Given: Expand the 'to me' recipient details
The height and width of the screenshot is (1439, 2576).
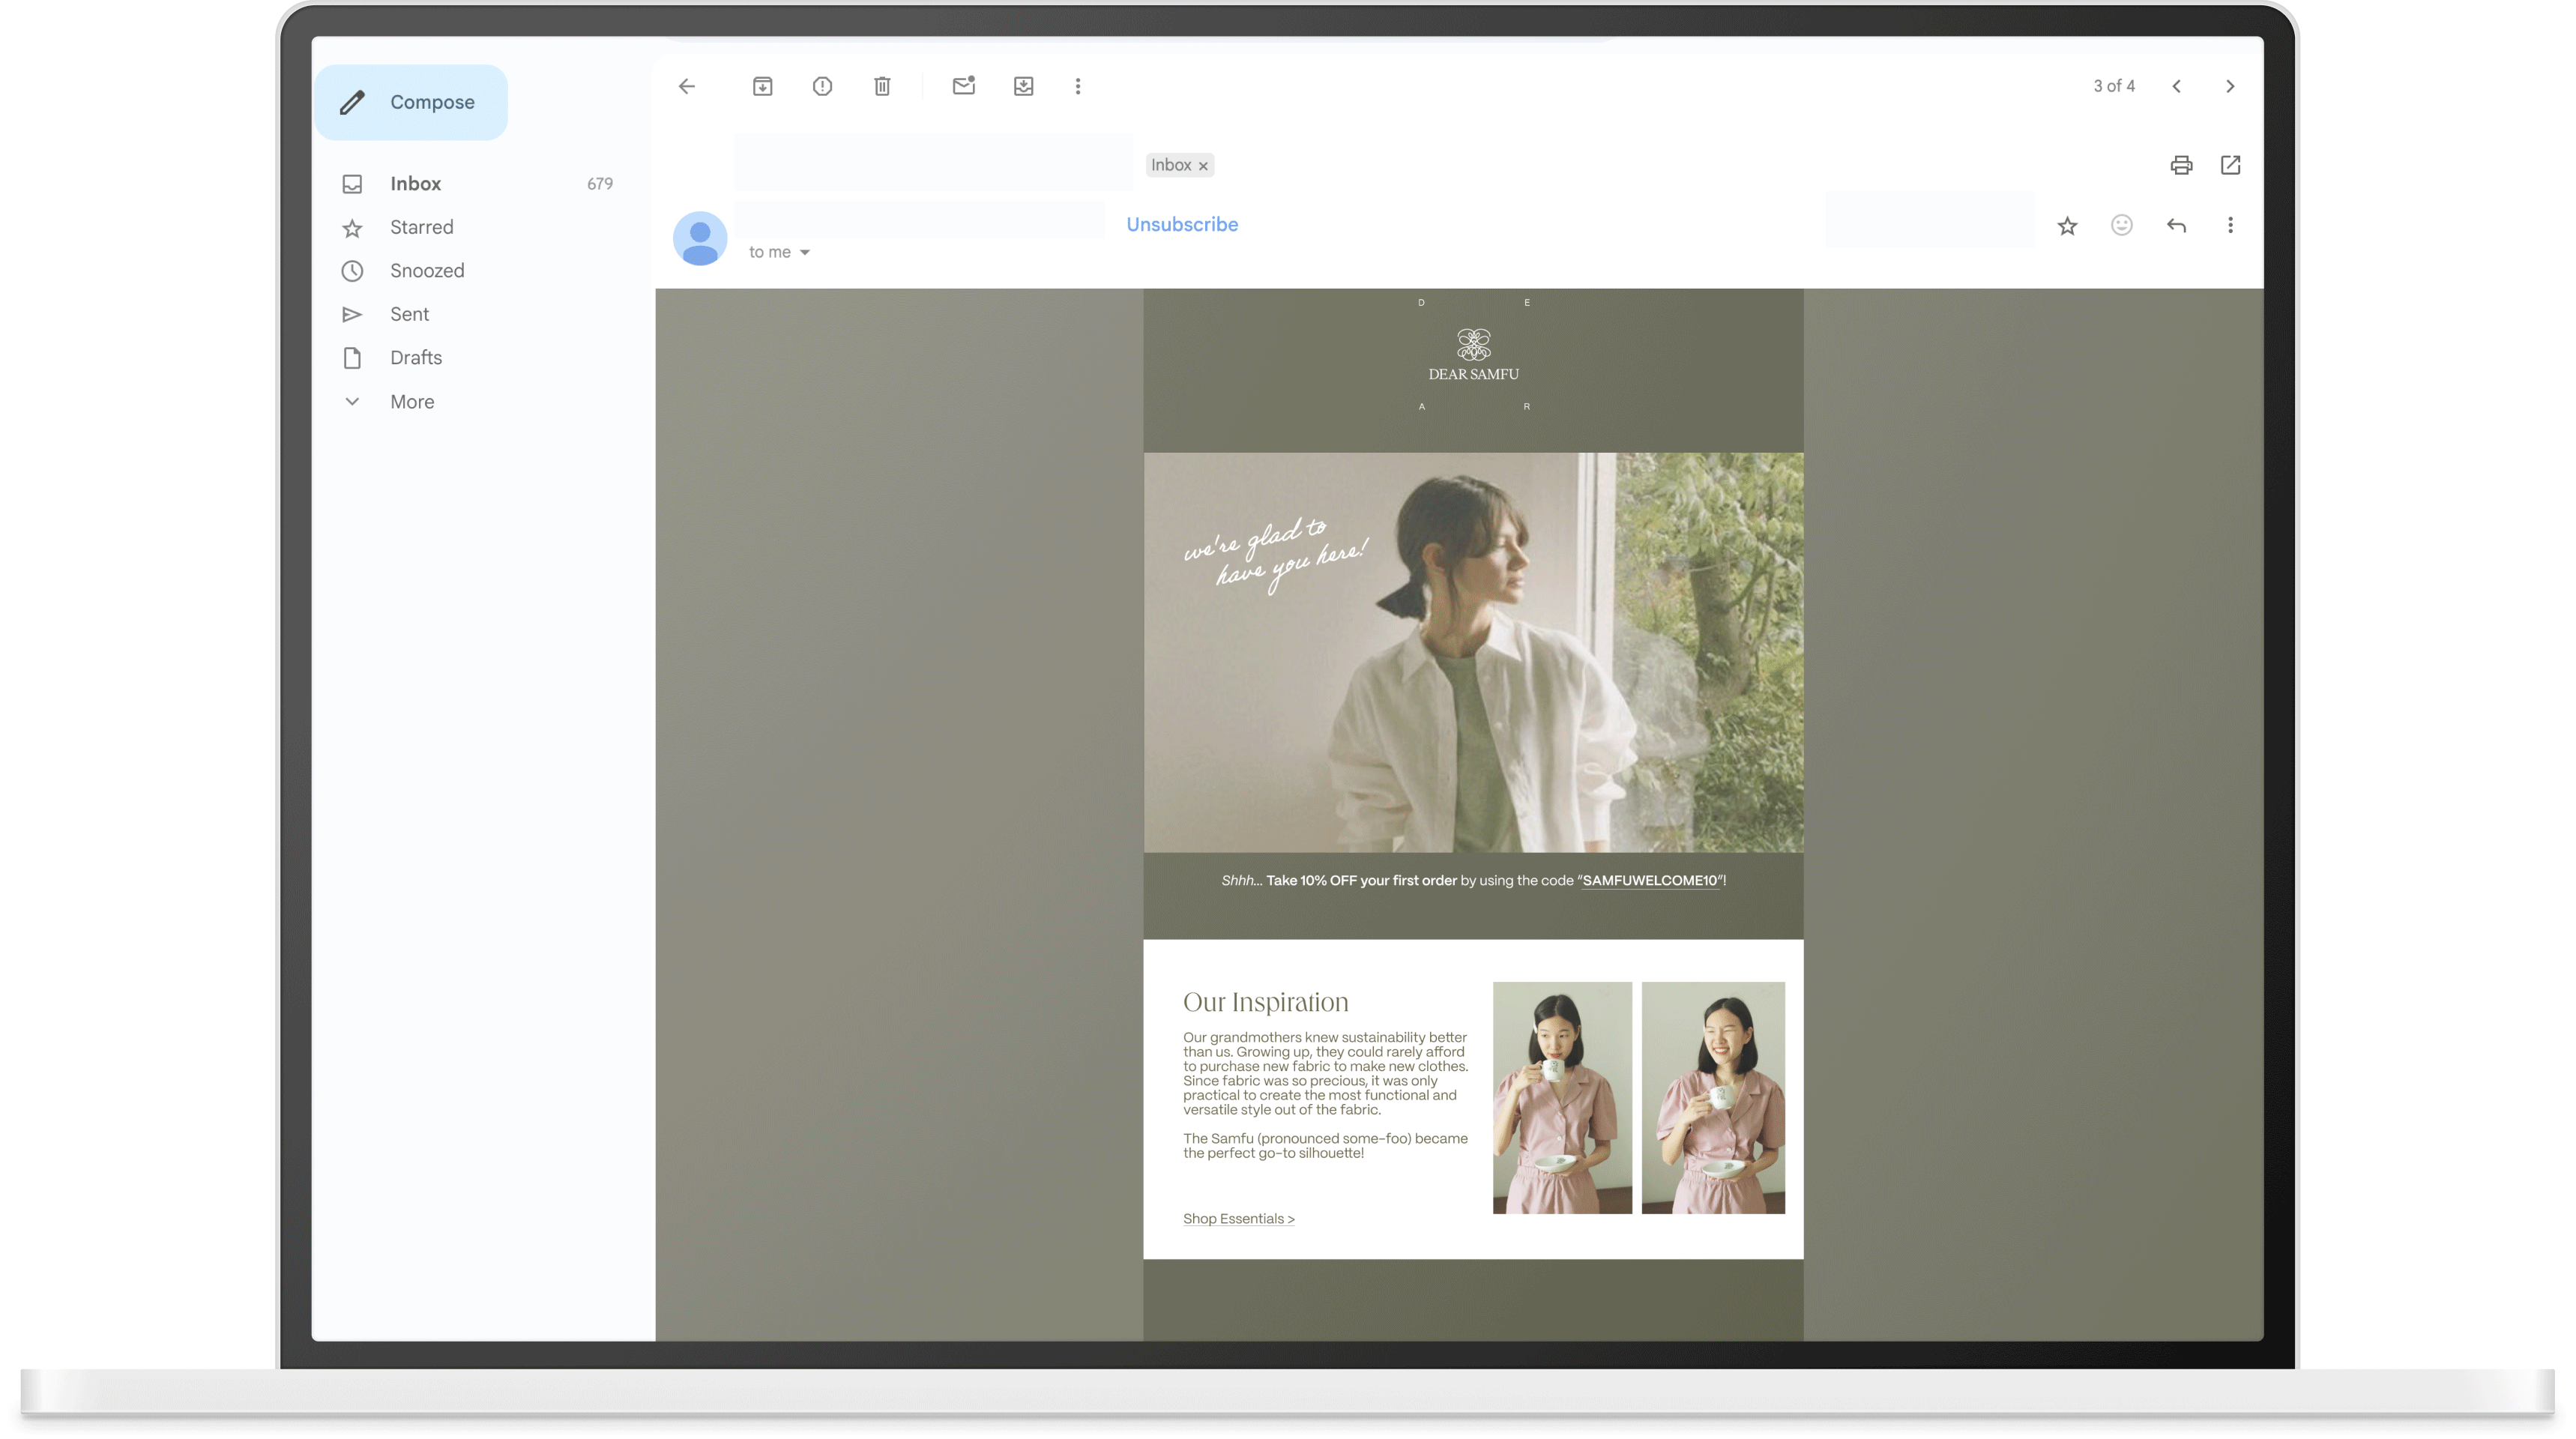Looking at the screenshot, I should pyautogui.click(x=804, y=252).
